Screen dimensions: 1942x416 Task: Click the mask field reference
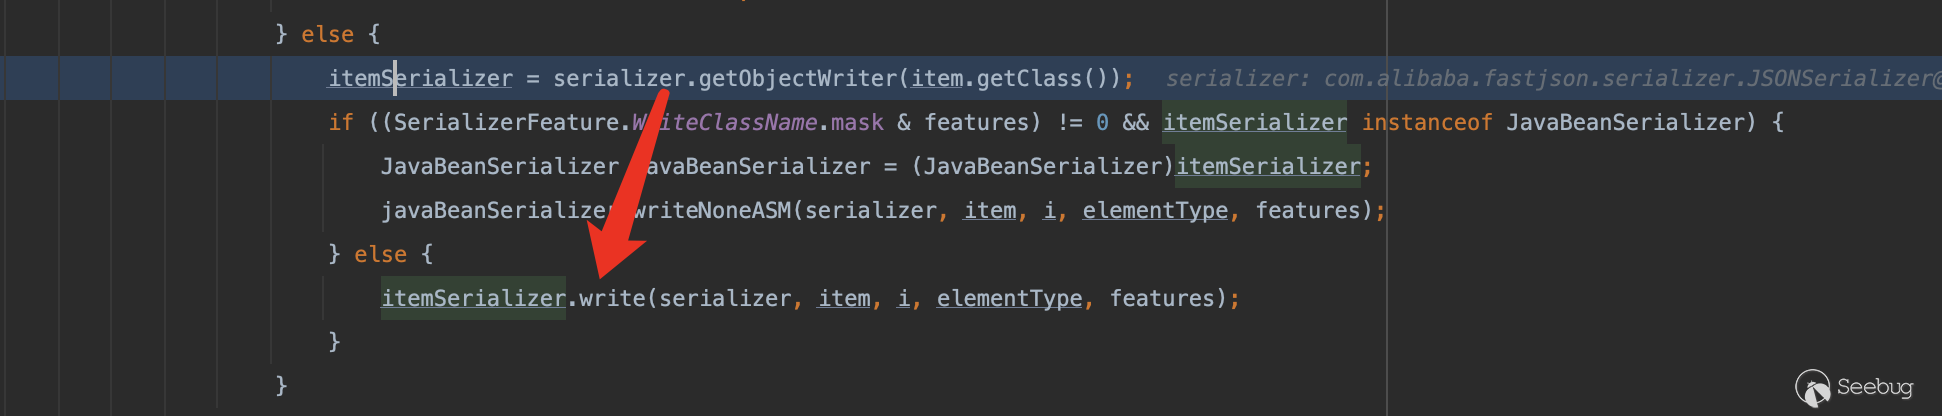[857, 122]
